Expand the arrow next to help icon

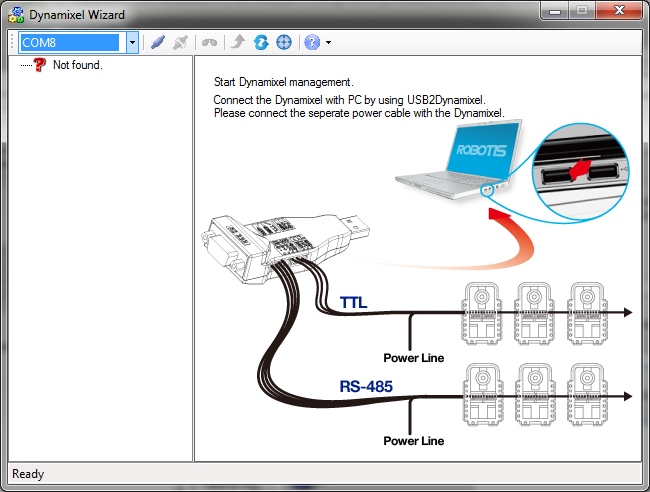point(328,43)
